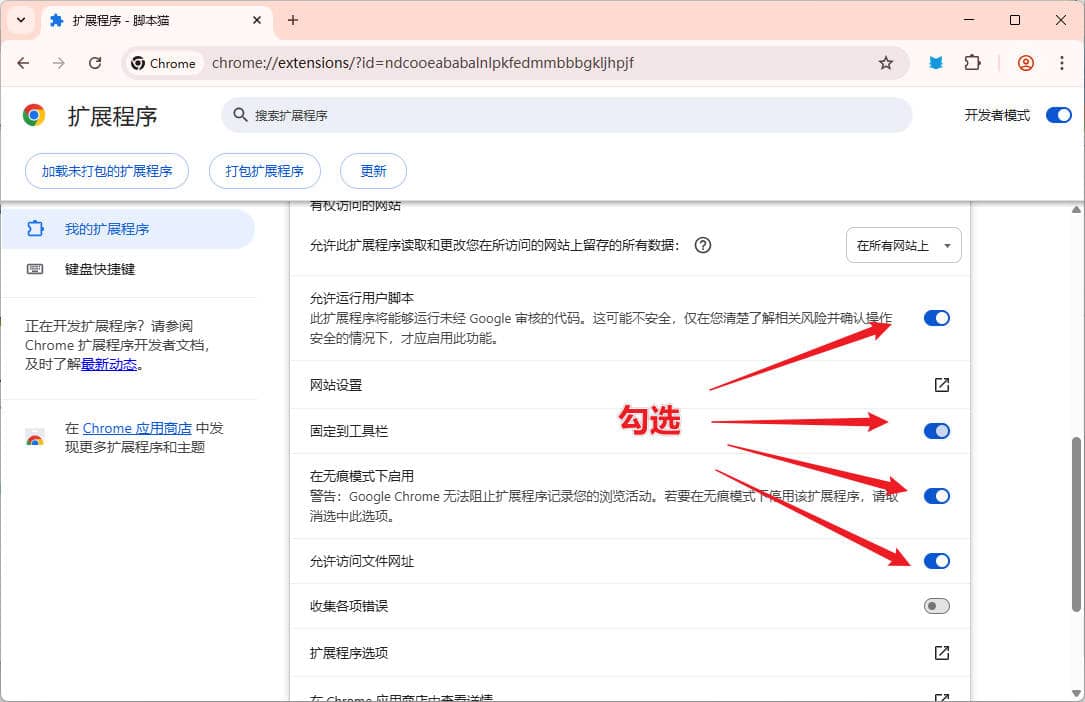The height and width of the screenshot is (702, 1085).
Task: Click the 我的扩展程序 puzzle icon
Action: click(35, 229)
